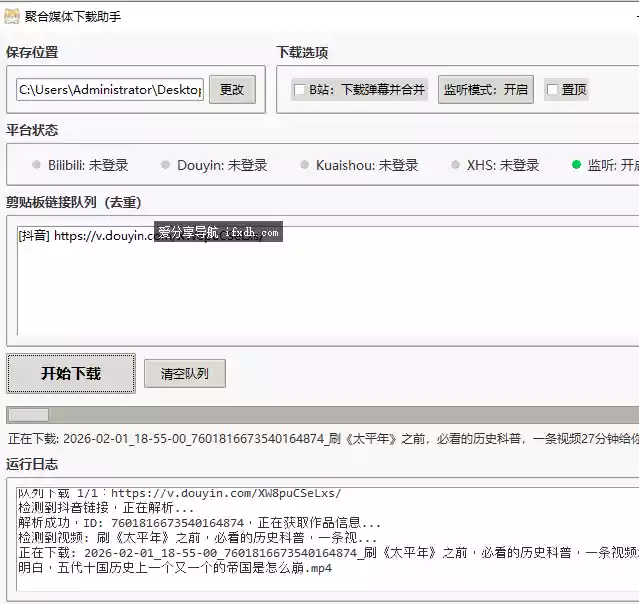The height and width of the screenshot is (604, 639).
Task: Click the 保存位置 section label
Action: 32,52
